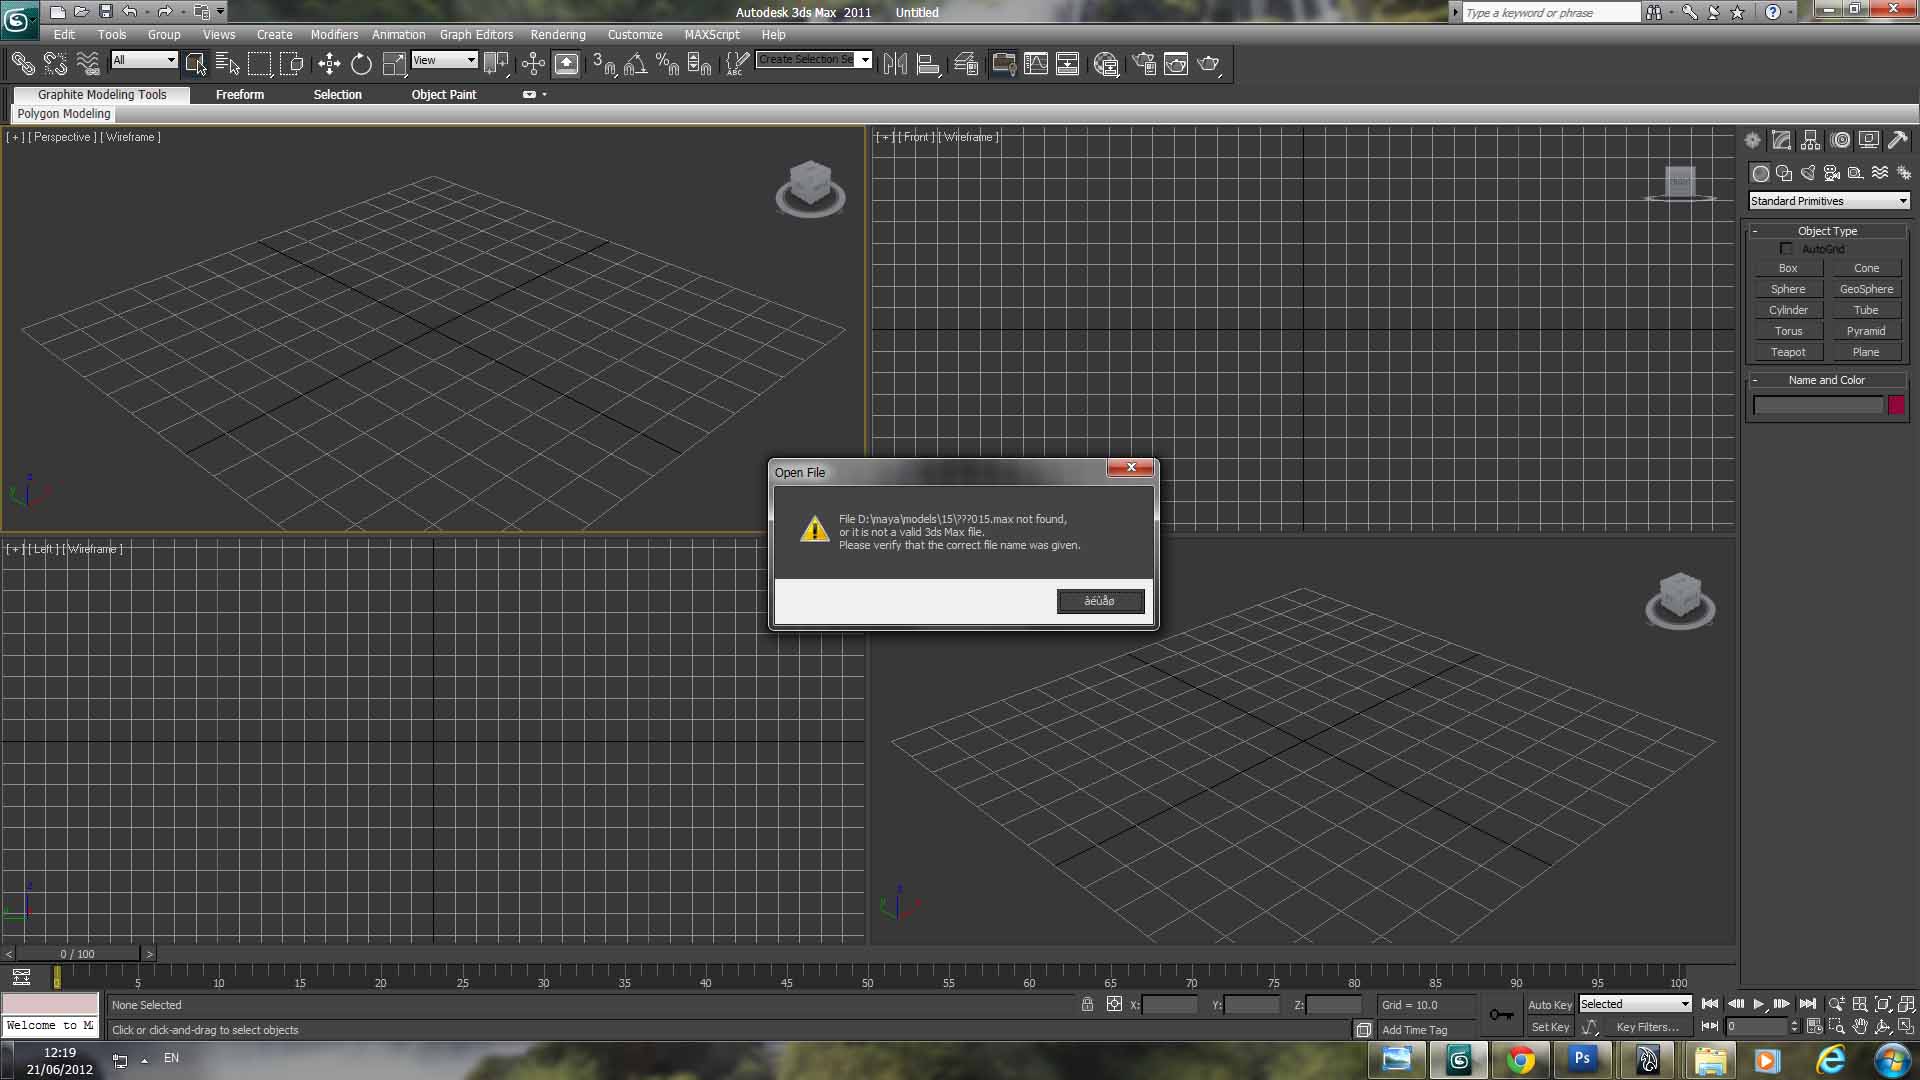Viewport: 1920px width, 1080px height.
Task: Toggle the selection lock icon
Action: [x=1087, y=1005]
